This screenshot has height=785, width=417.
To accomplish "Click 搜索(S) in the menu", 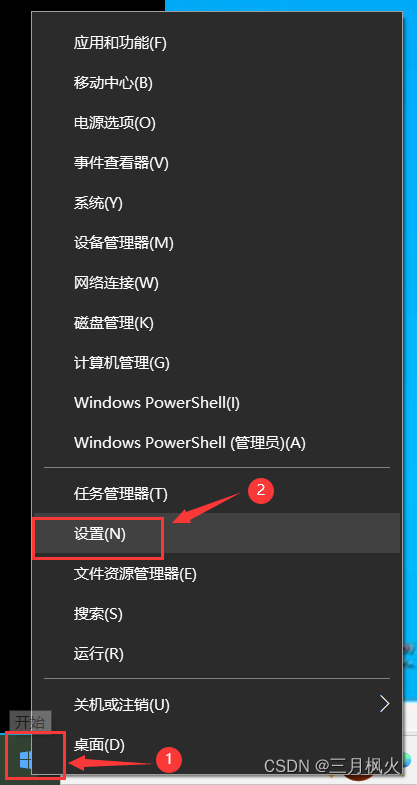I will click(x=98, y=614).
